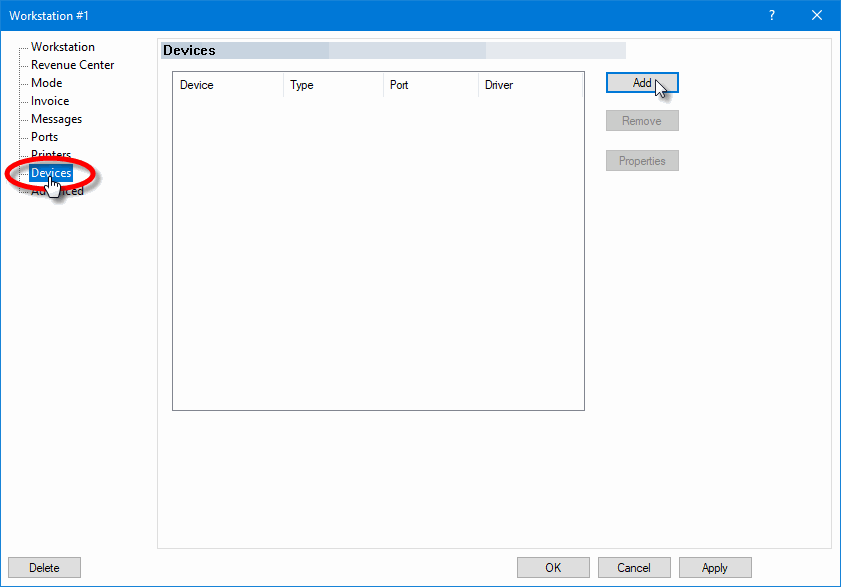Select the Devices tree item
The image size is (841, 587).
click(51, 173)
